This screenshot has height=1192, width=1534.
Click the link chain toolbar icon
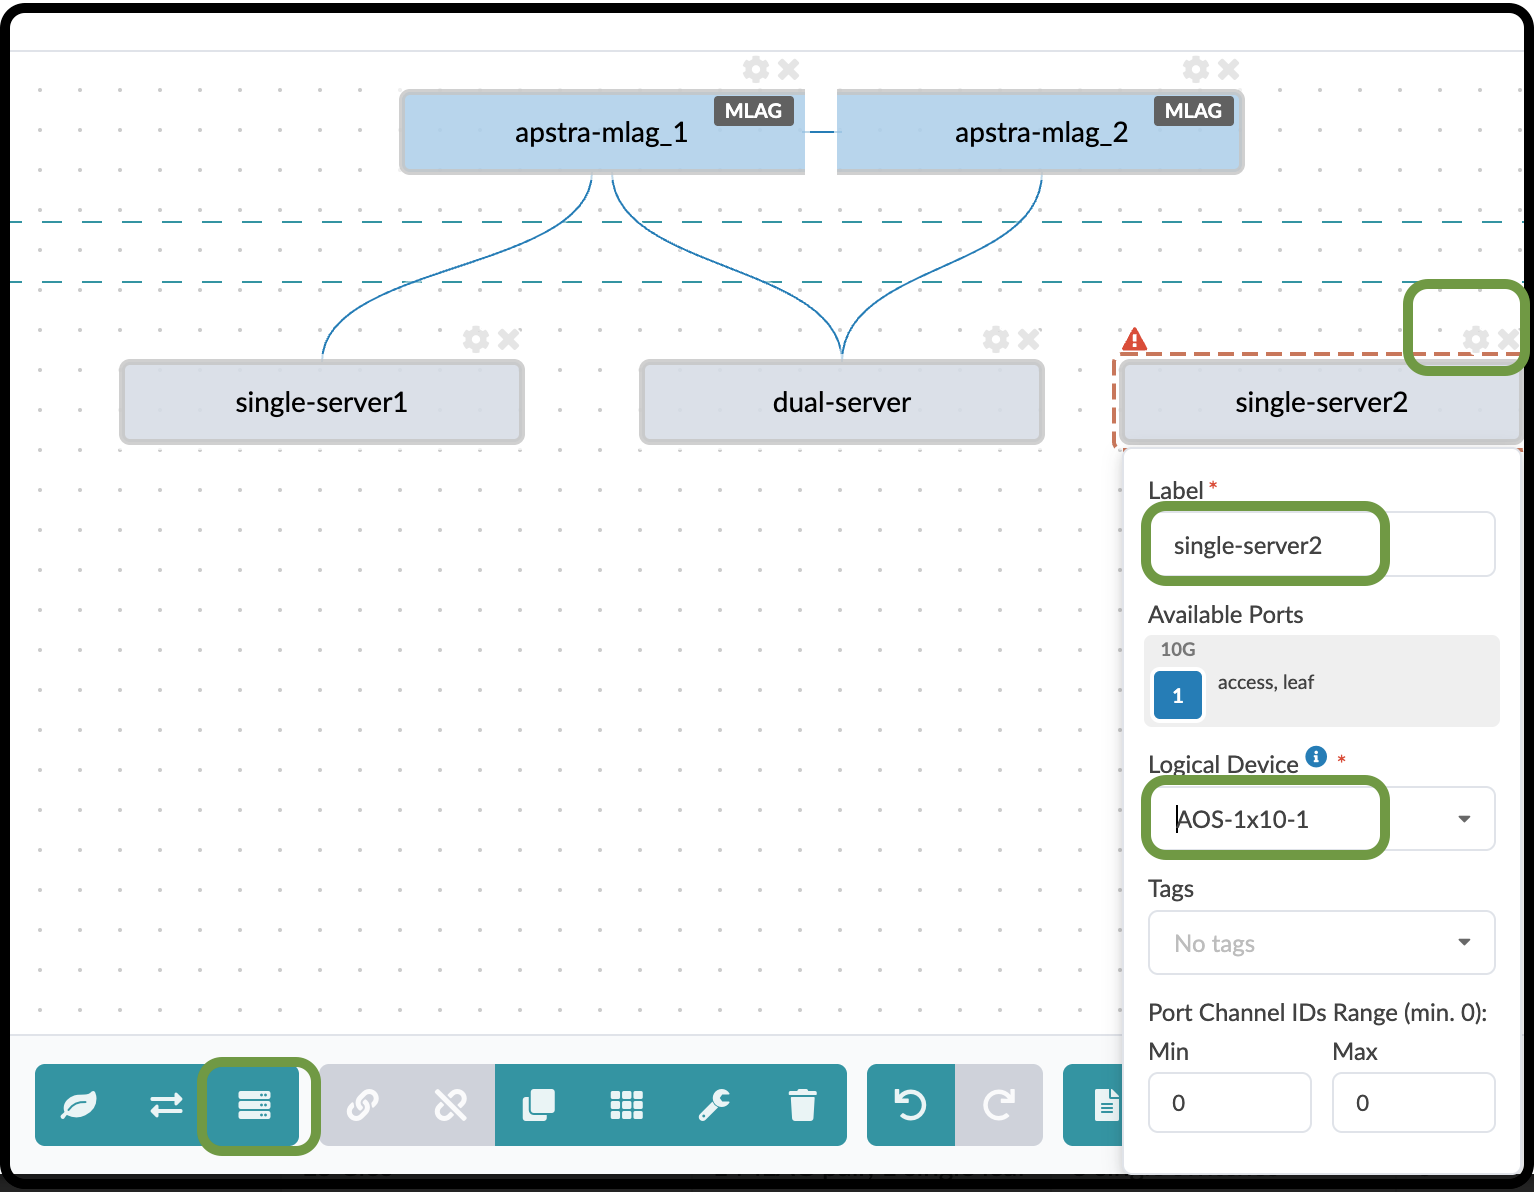pos(363,1105)
